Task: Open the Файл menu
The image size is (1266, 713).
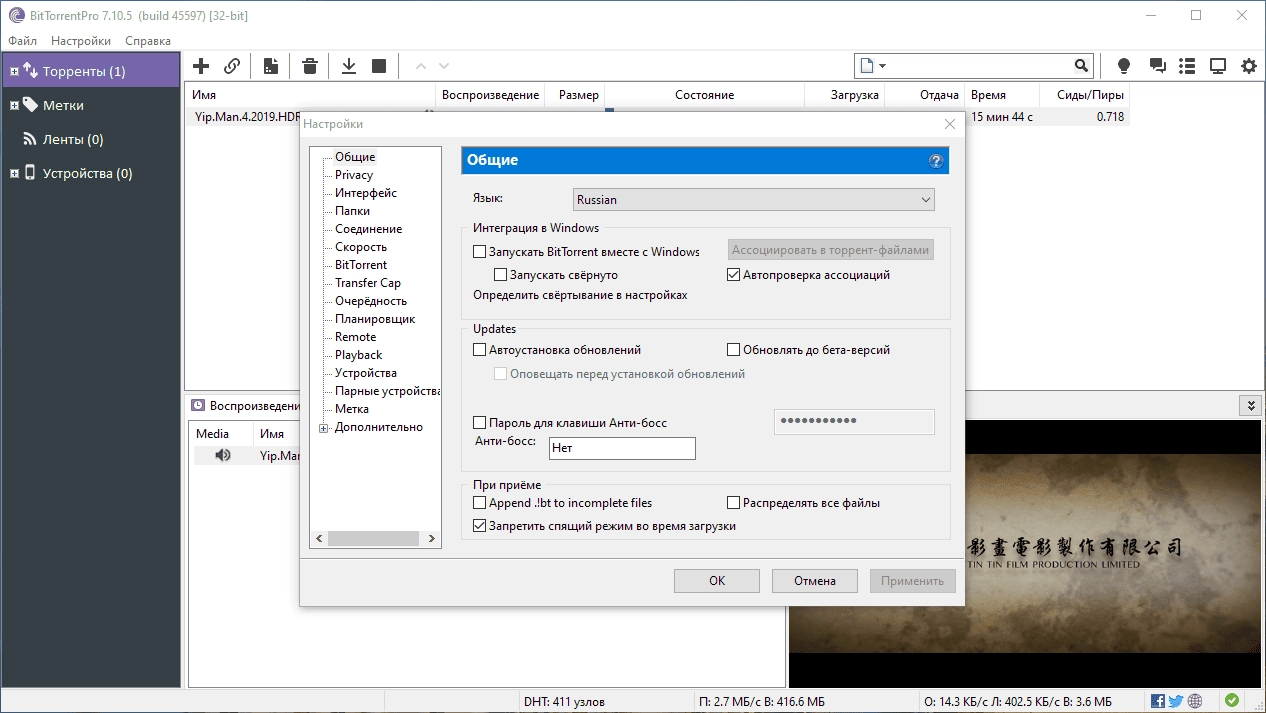Action: tap(22, 41)
